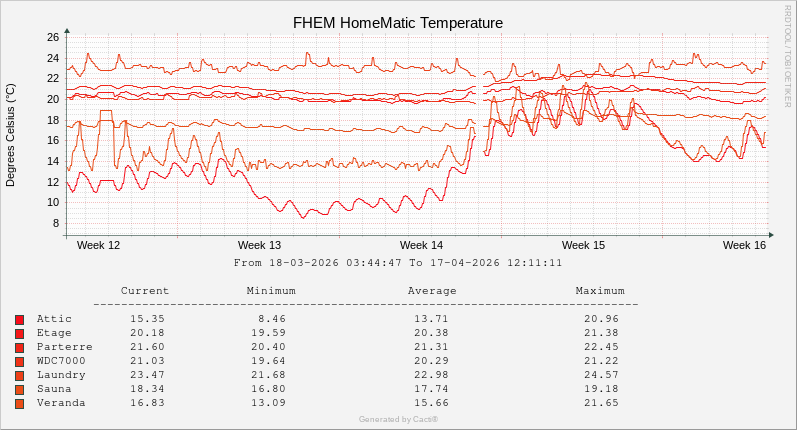Click the graph date range text
This screenshot has width=797, height=430.
[398, 263]
